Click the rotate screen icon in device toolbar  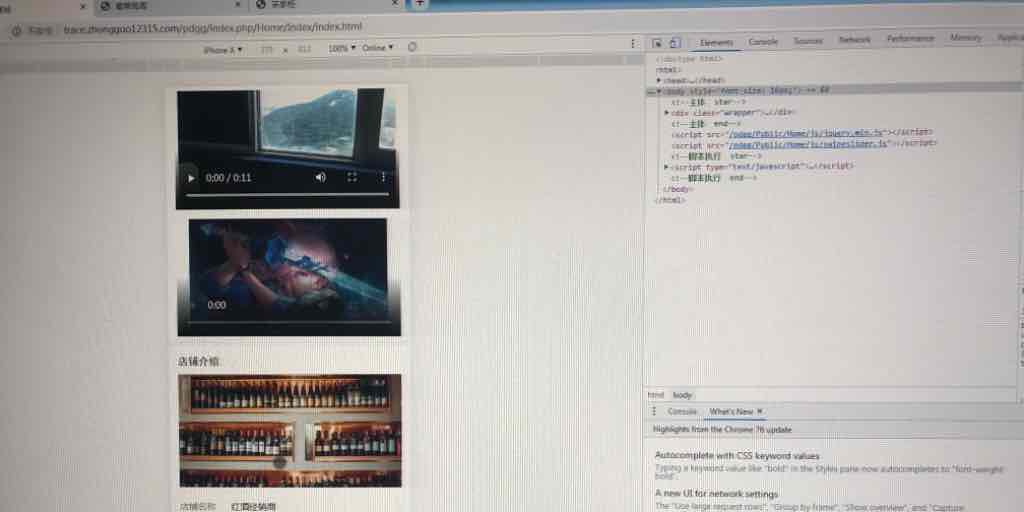[413, 47]
